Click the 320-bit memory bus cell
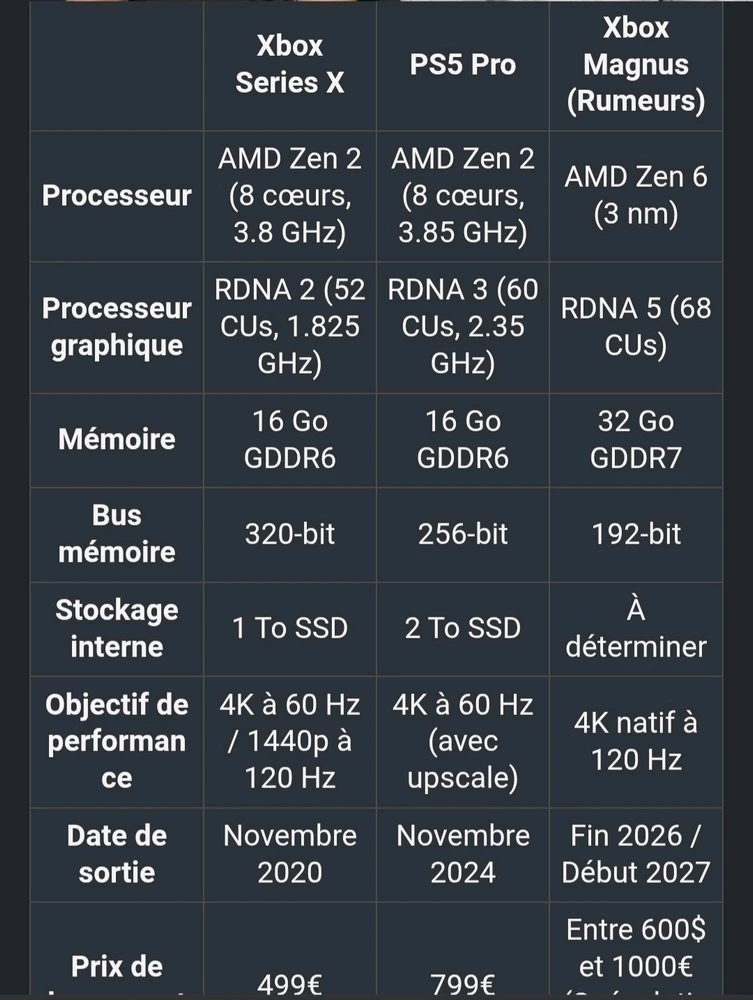The image size is (753, 1000). click(x=290, y=534)
